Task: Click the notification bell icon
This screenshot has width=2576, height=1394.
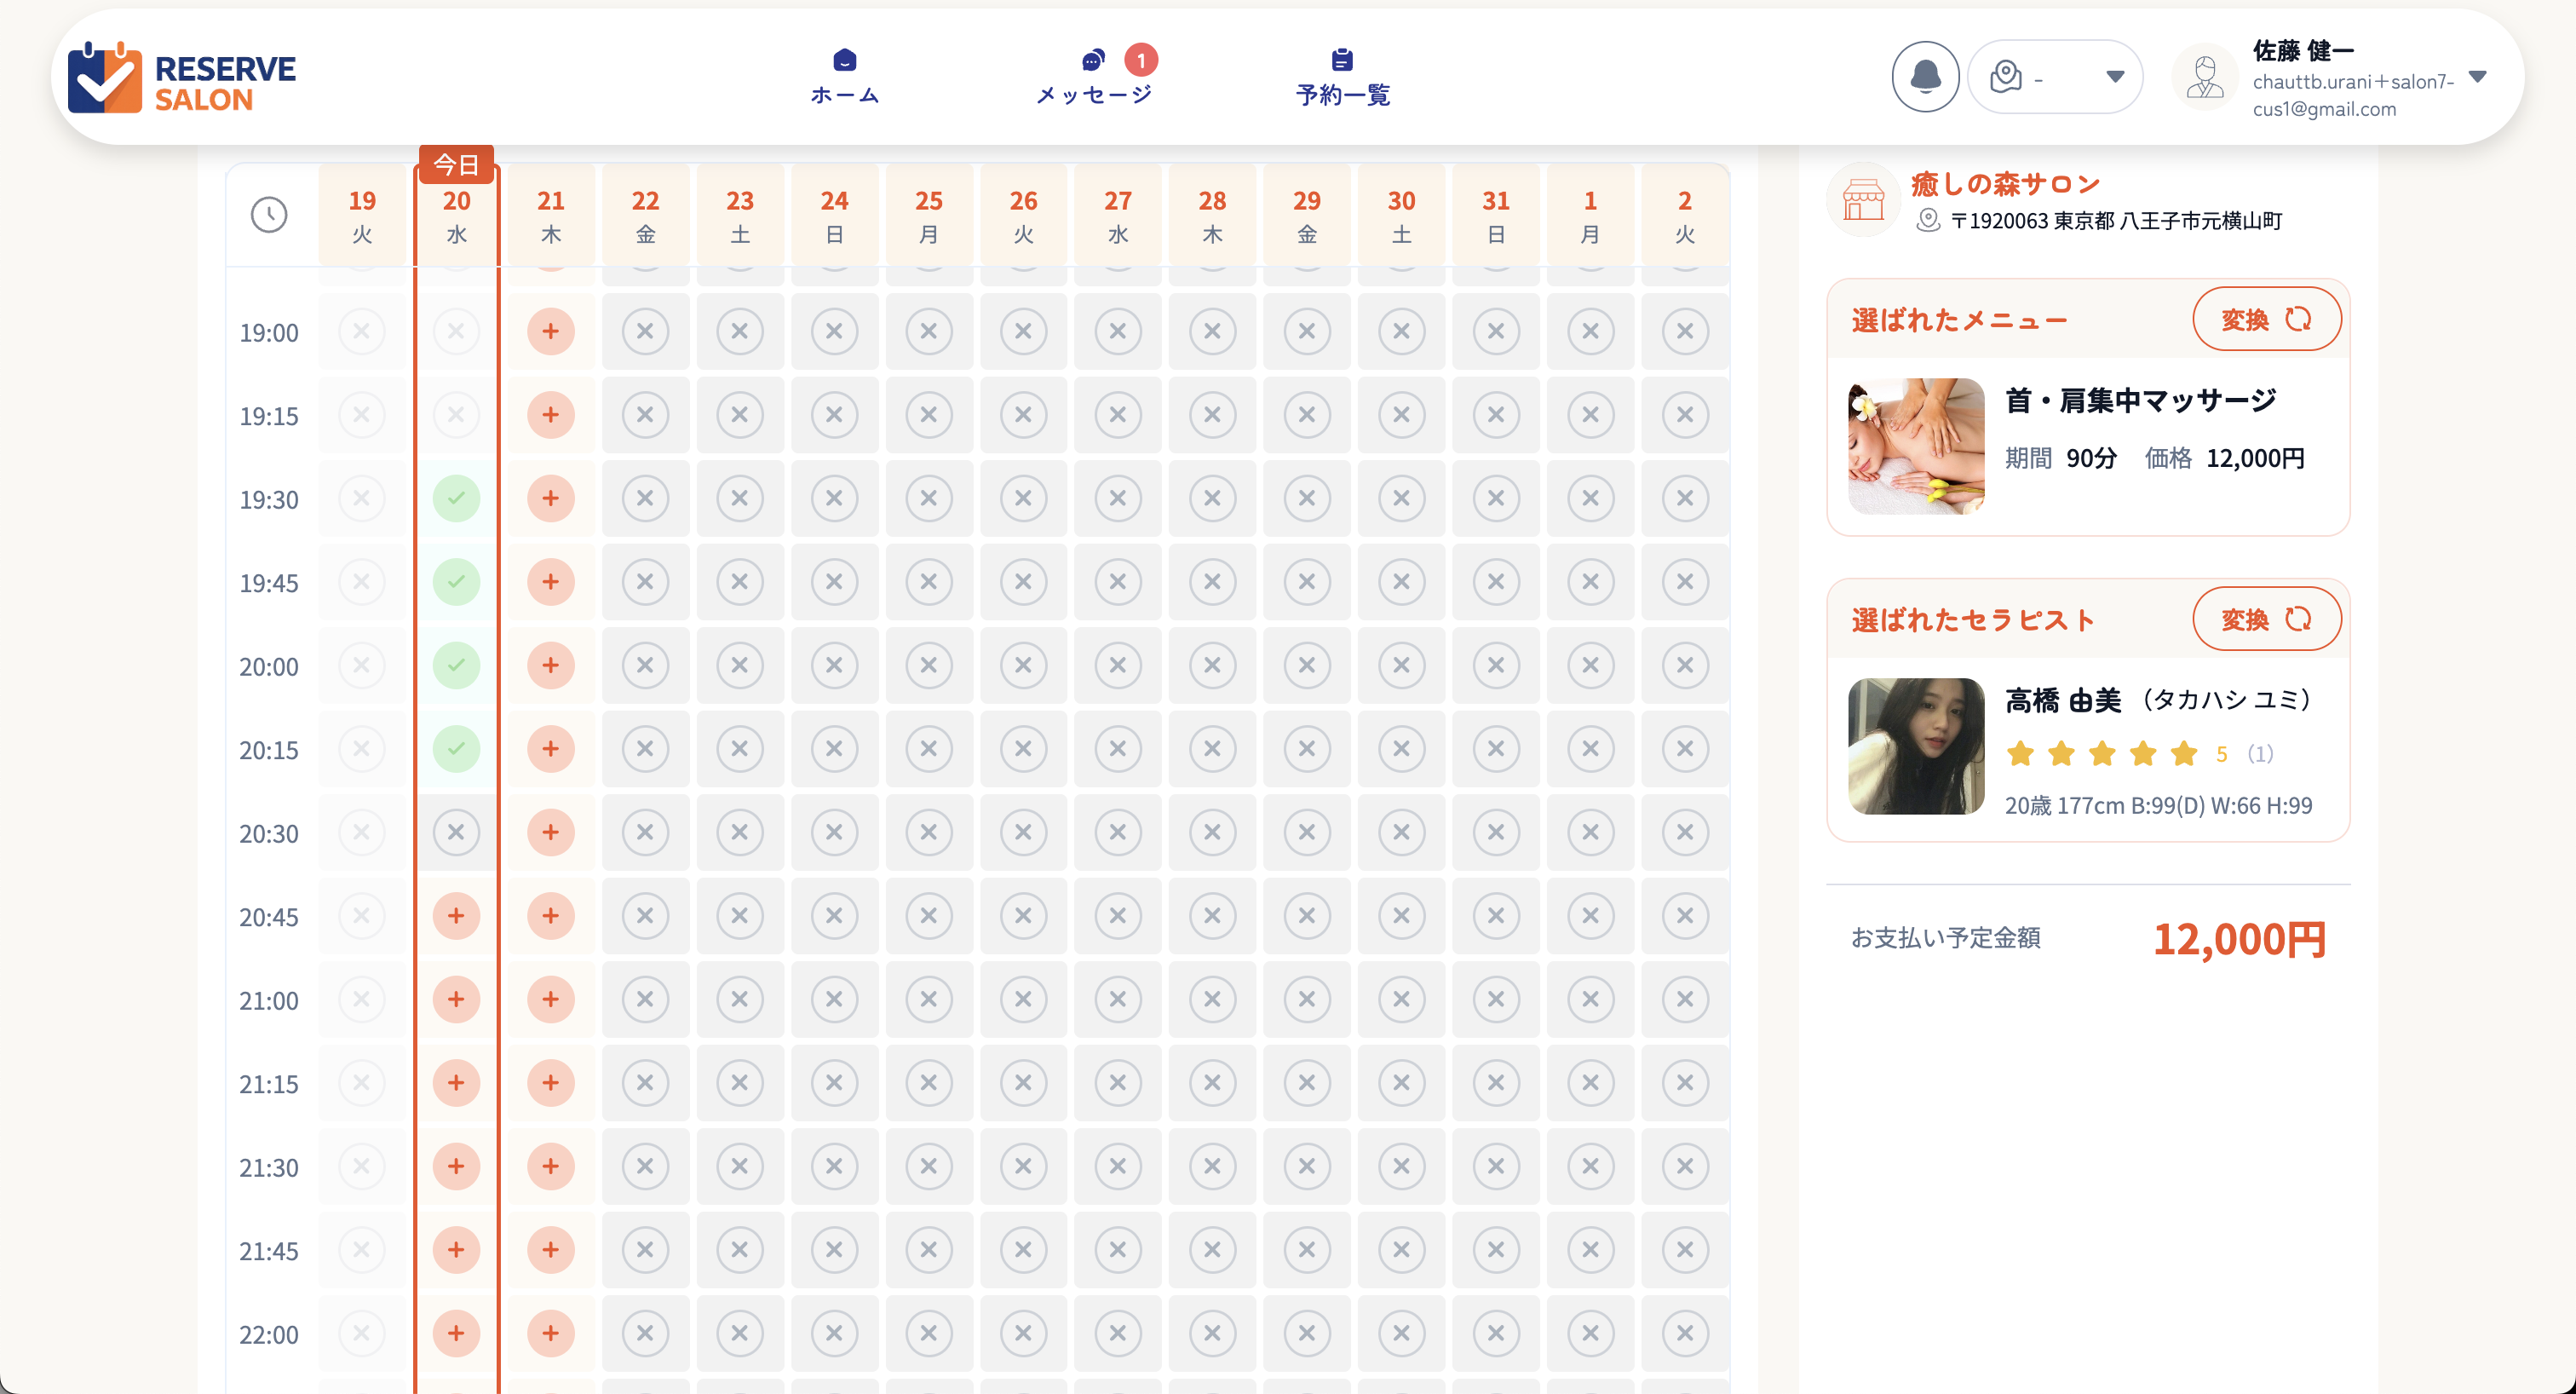Action: tap(1924, 77)
